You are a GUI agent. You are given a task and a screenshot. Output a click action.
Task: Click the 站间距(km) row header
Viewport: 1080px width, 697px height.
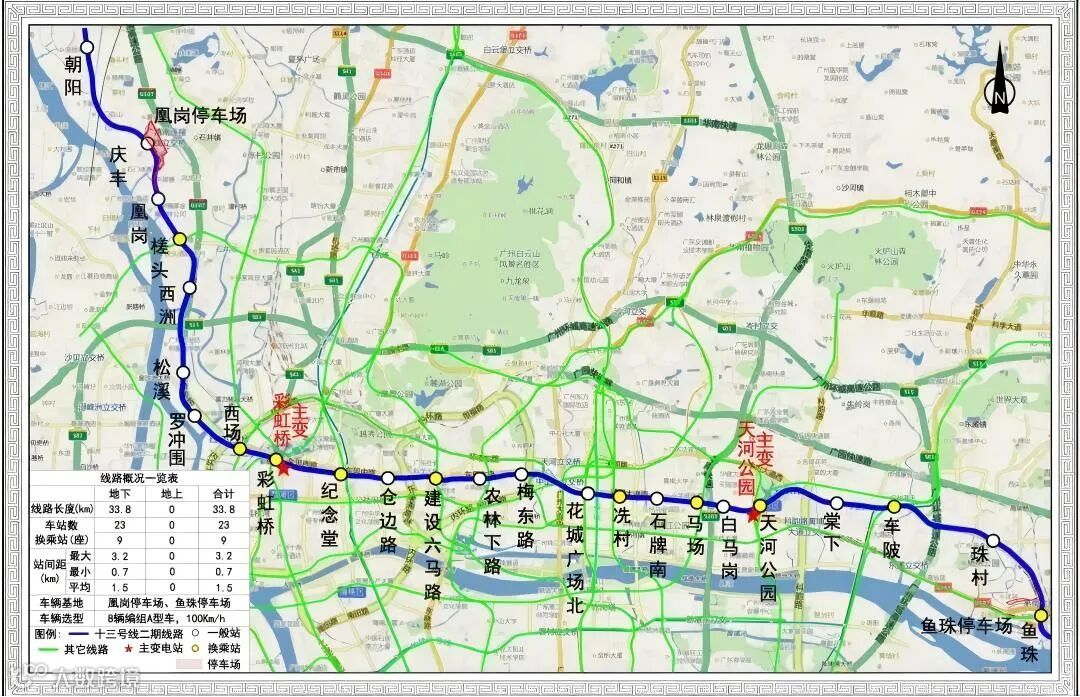[x=48, y=571]
